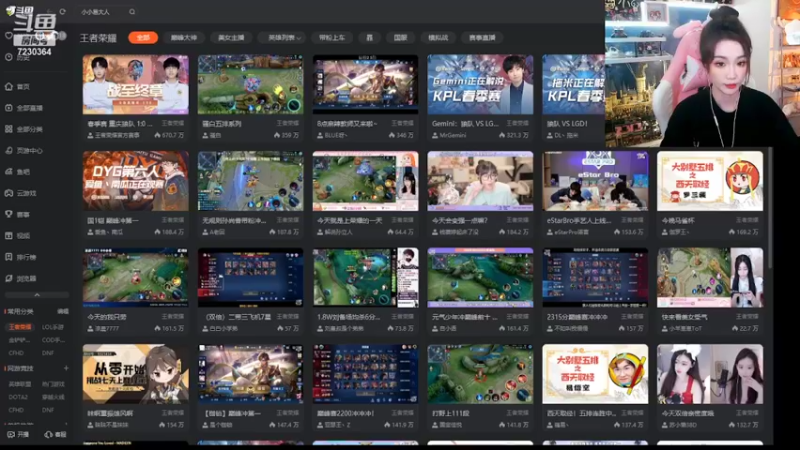Select the 国服 filter tab

click(401, 38)
